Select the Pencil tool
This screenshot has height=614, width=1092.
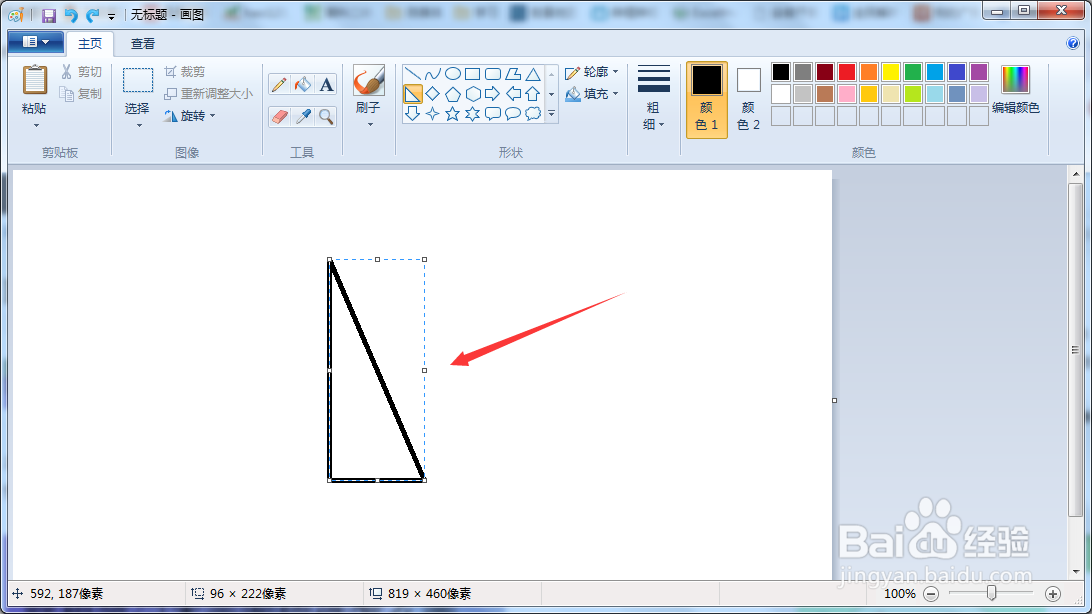(x=279, y=84)
